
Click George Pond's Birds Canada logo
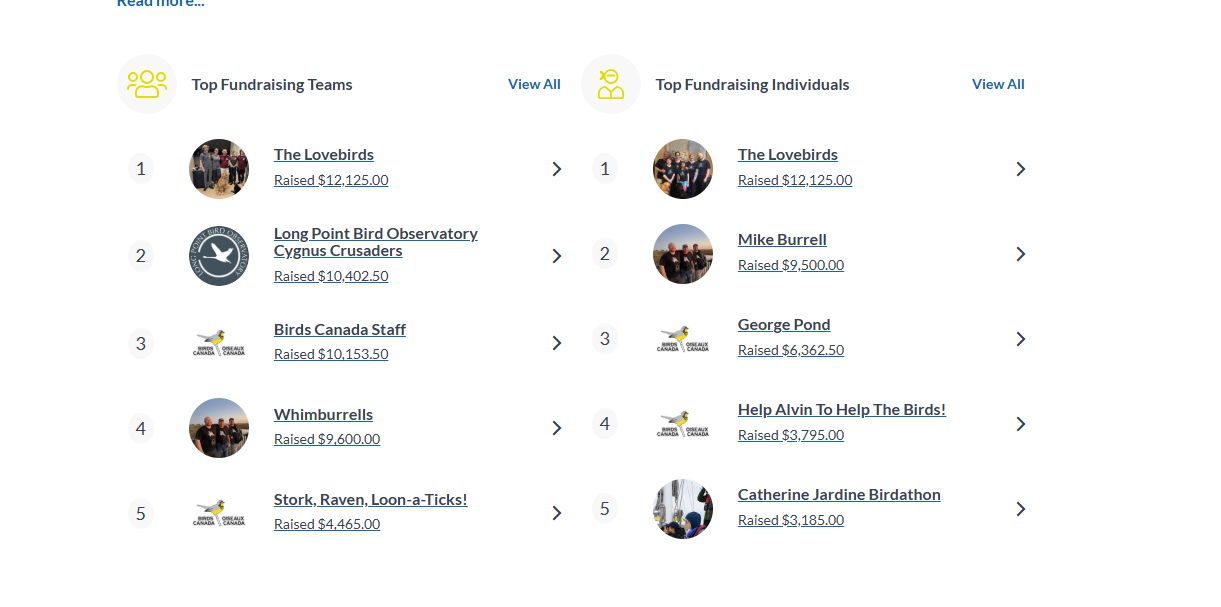tap(683, 339)
